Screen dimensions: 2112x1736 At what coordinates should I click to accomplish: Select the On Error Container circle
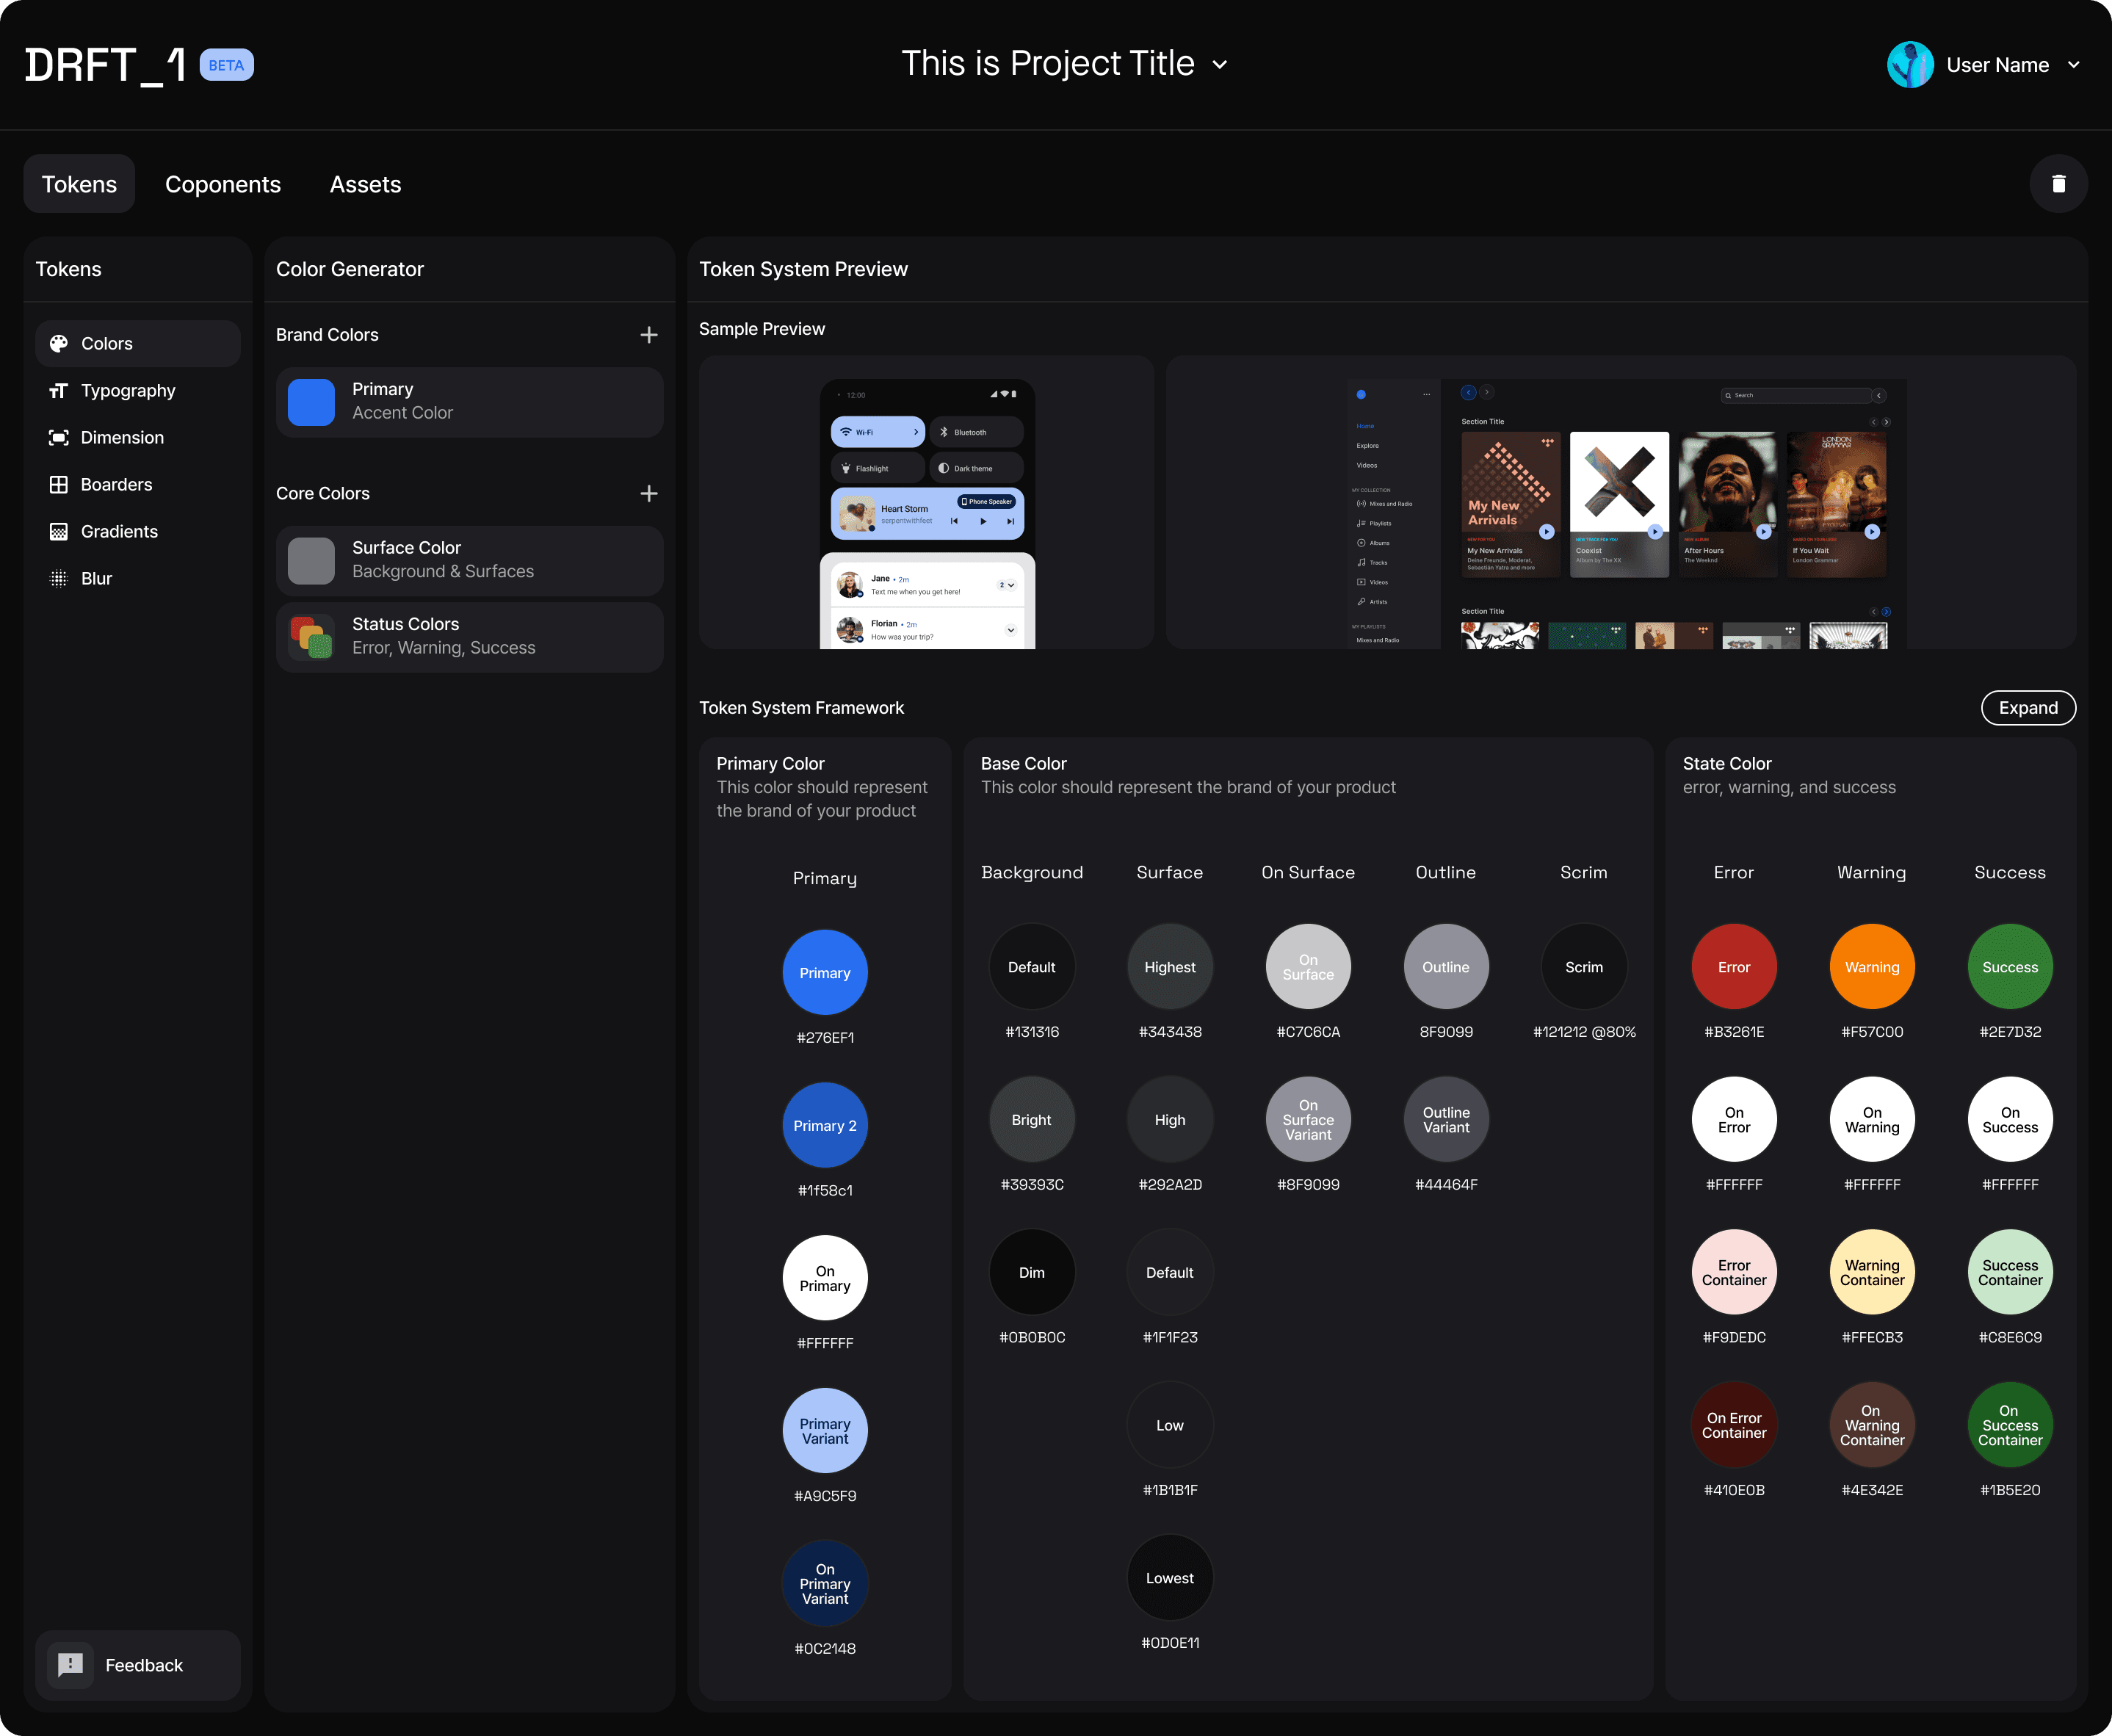point(1734,1425)
